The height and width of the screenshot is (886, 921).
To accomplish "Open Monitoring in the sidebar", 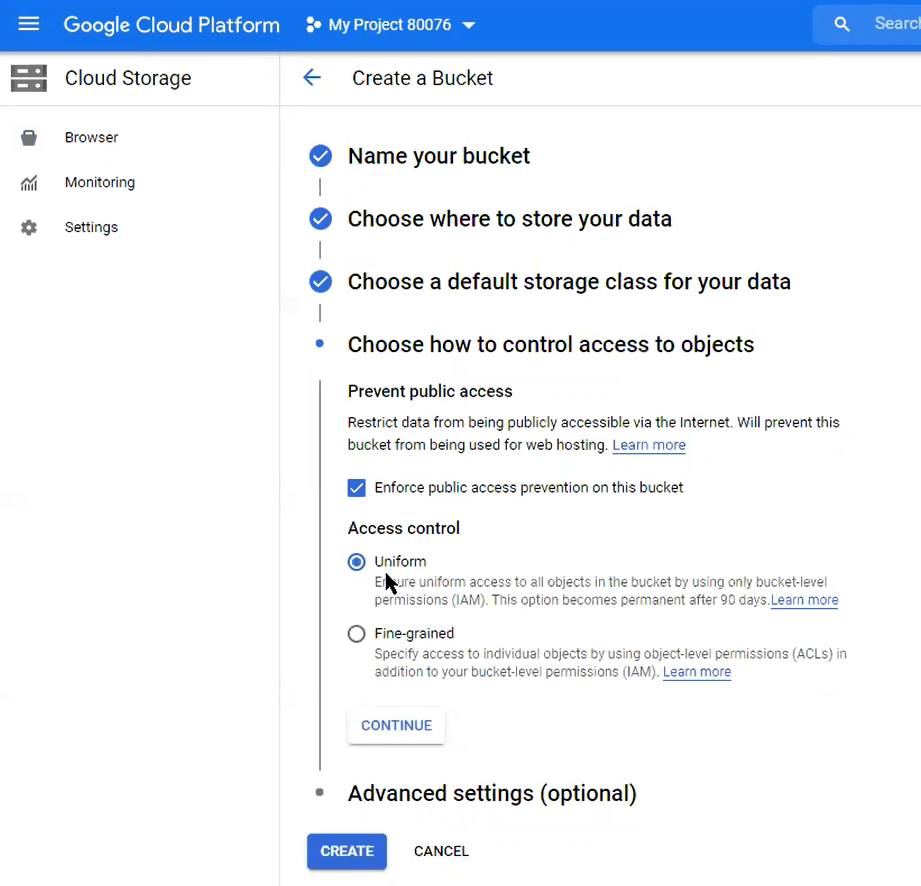I will pyautogui.click(x=100, y=183).
